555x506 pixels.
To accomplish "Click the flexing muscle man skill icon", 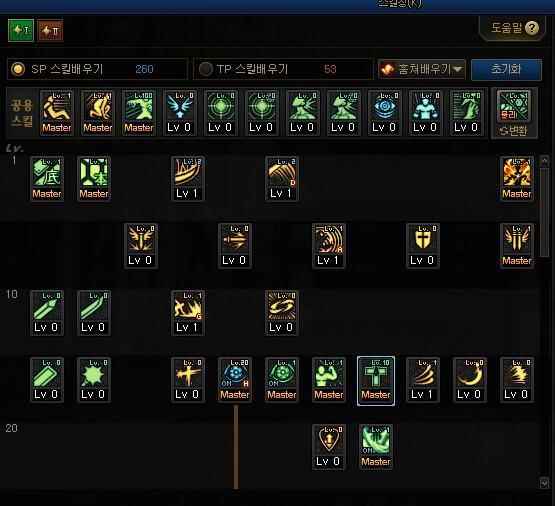I will coord(329,380).
